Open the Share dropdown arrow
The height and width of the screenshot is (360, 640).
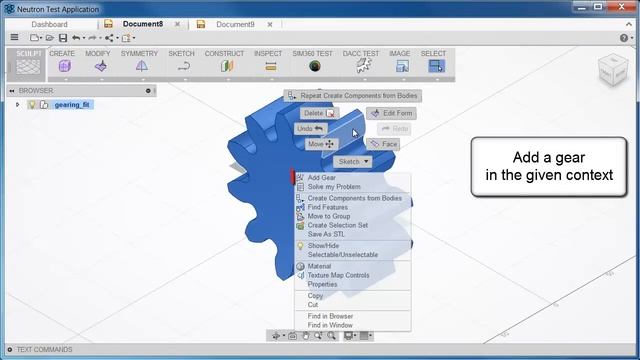tap(117, 38)
